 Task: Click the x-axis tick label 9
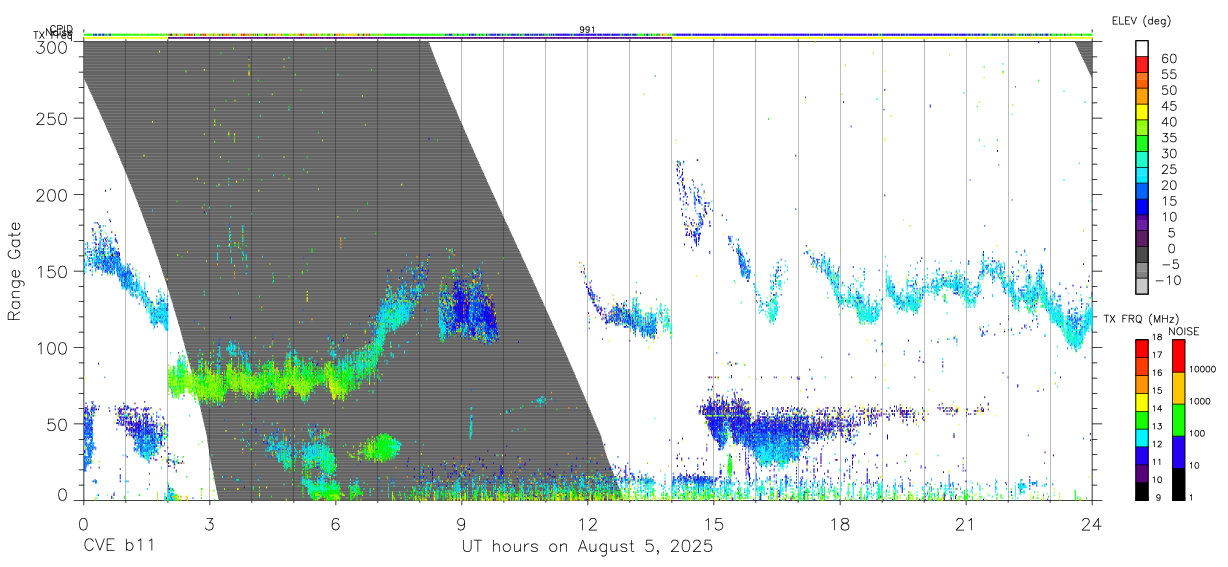click(x=461, y=523)
